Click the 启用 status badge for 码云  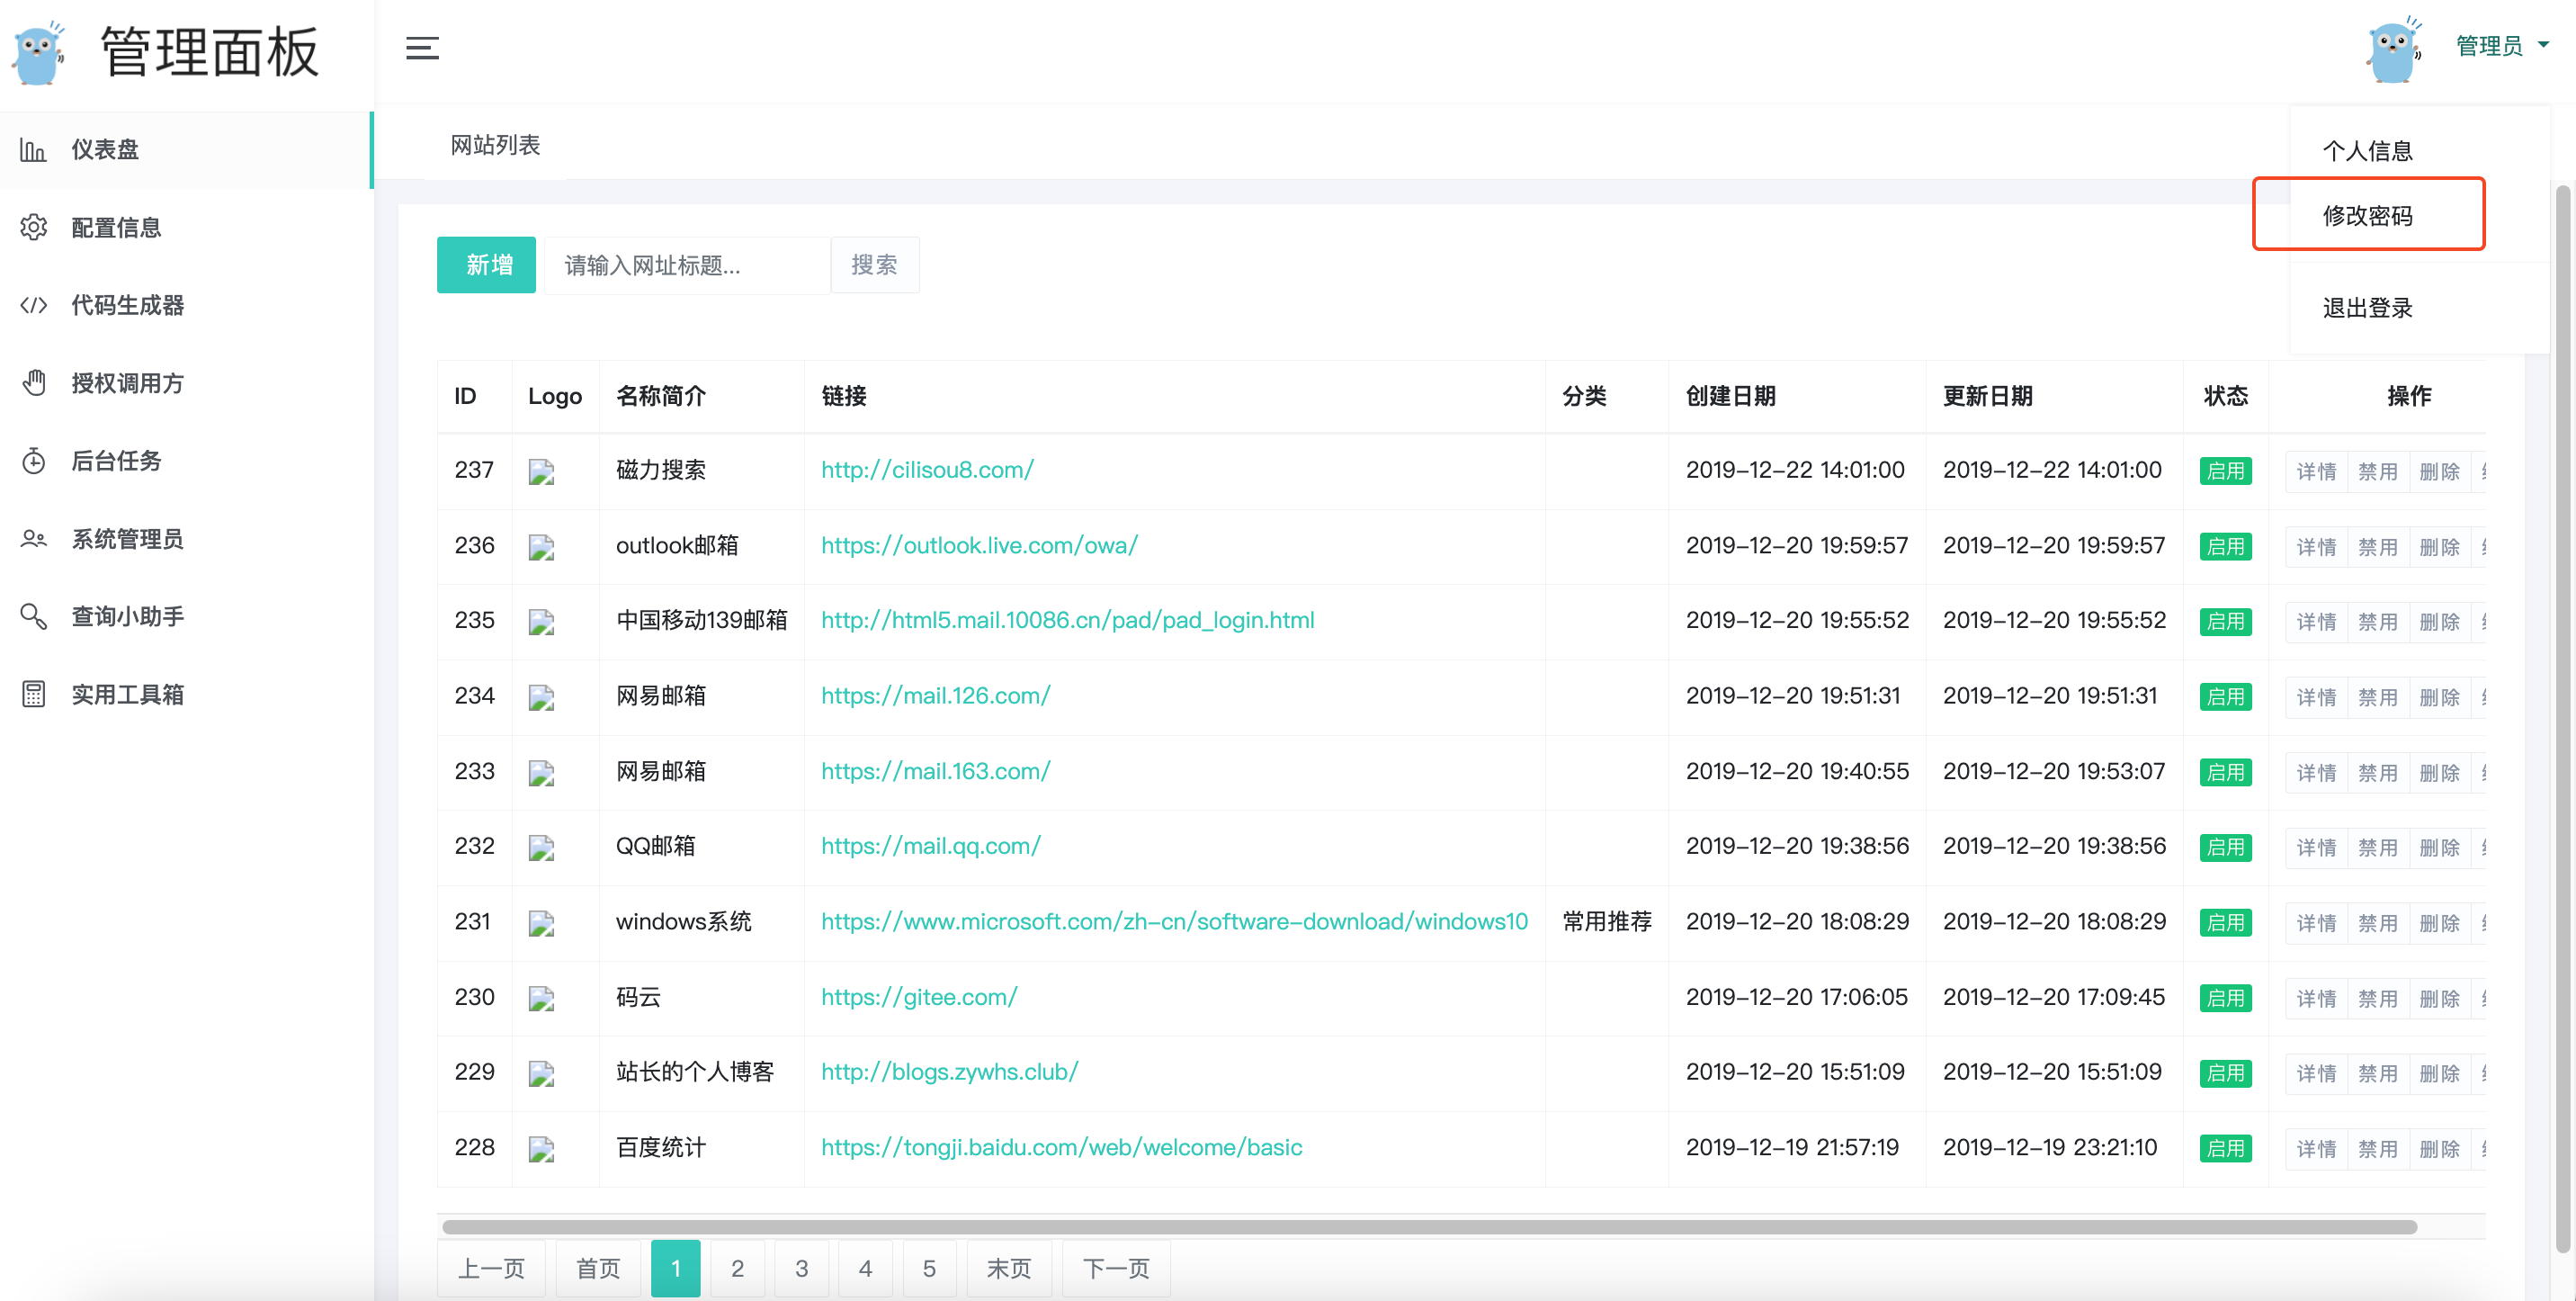[2224, 998]
